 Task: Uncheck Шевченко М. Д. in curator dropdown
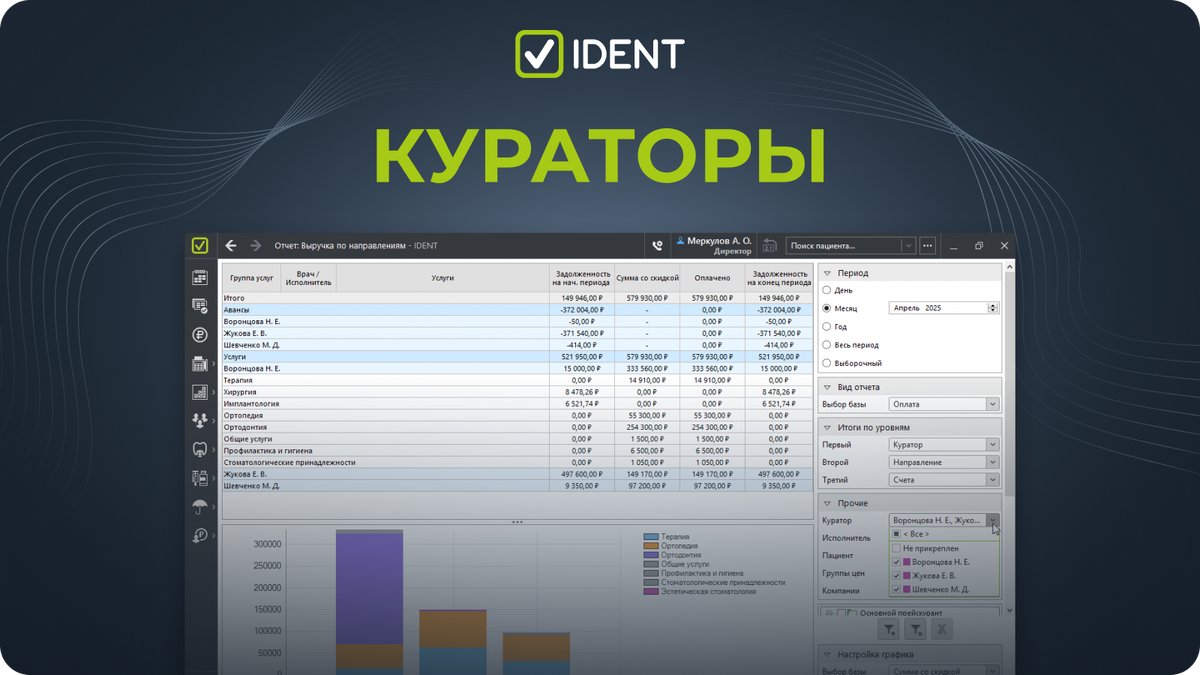coord(897,590)
